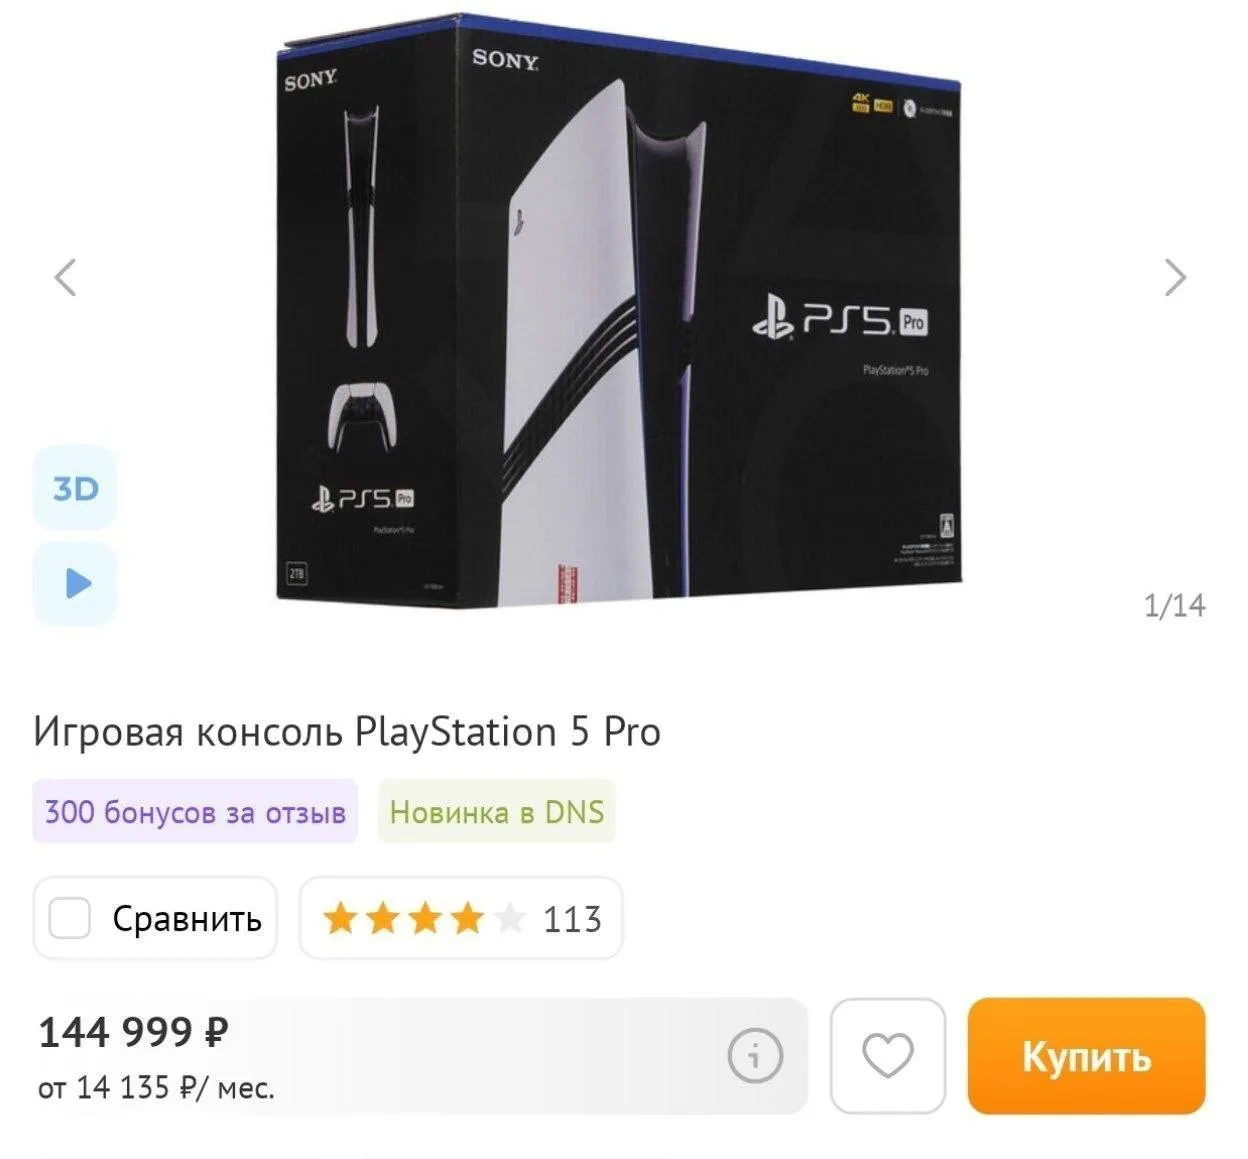
Task: Open the price info icon
Action: click(x=755, y=1055)
